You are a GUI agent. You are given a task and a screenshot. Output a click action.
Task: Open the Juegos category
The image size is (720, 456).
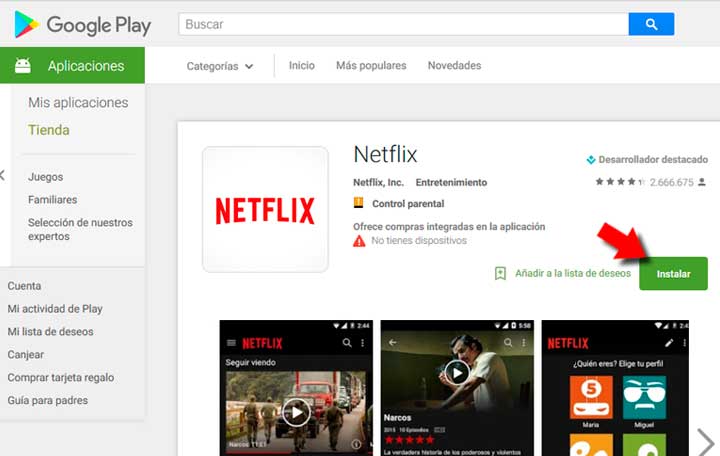tap(45, 177)
